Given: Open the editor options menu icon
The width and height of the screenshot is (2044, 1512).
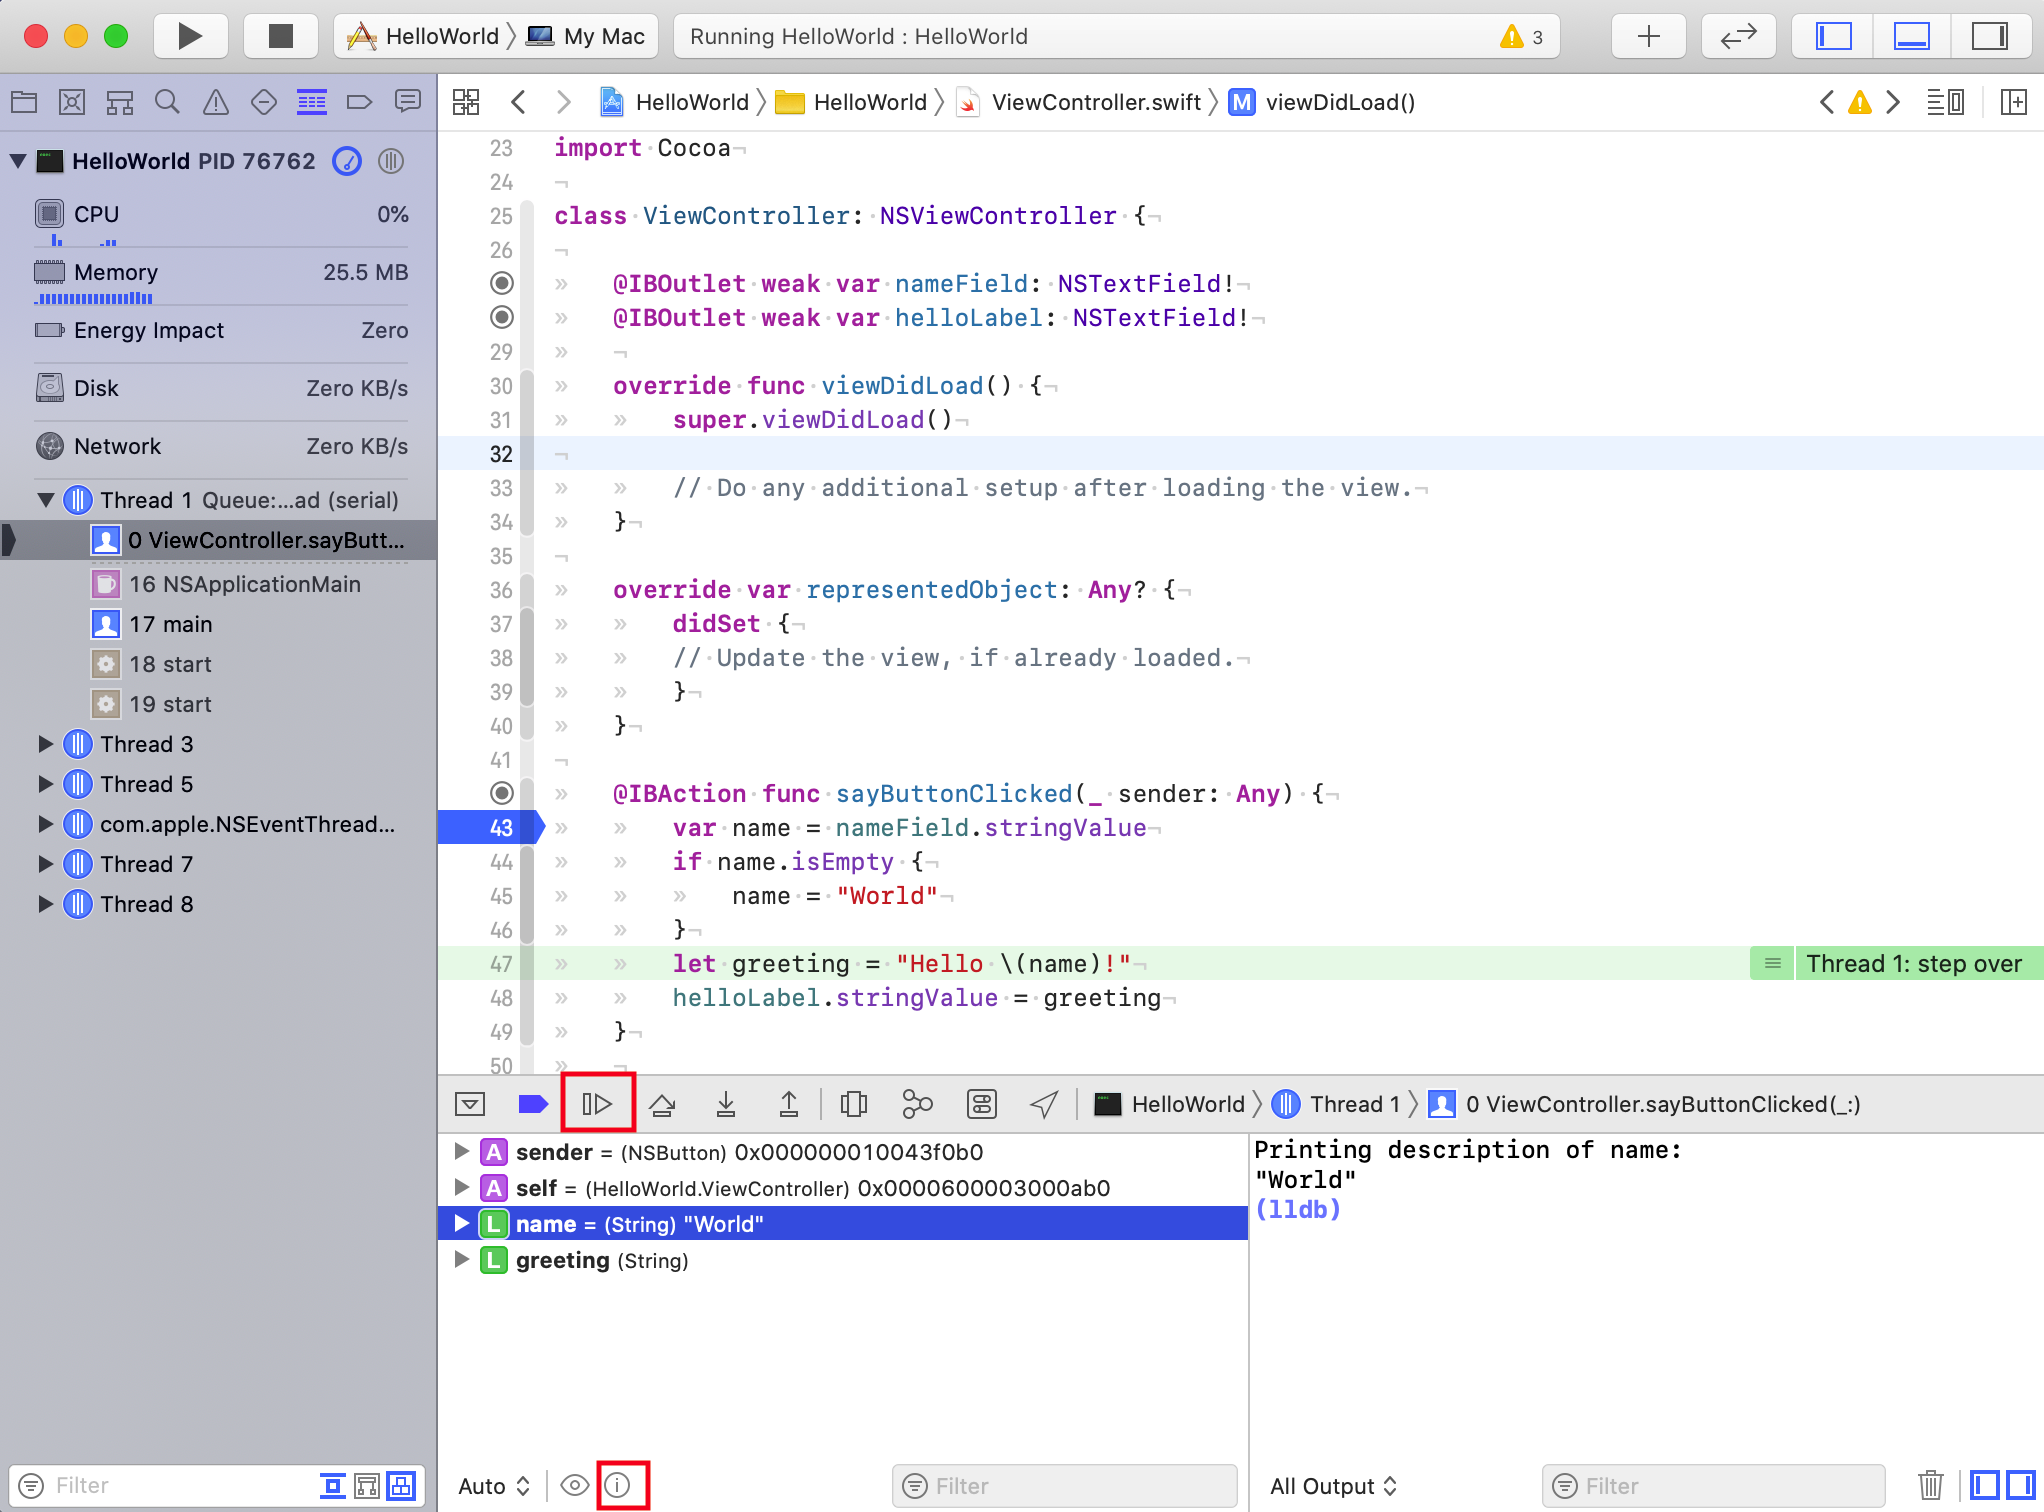Looking at the screenshot, I should point(1945,102).
